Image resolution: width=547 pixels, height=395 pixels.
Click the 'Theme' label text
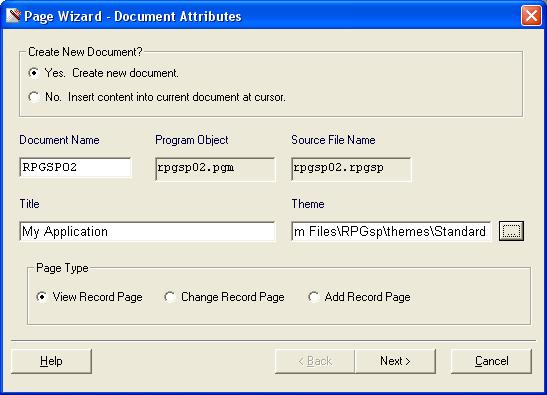[x=308, y=204]
